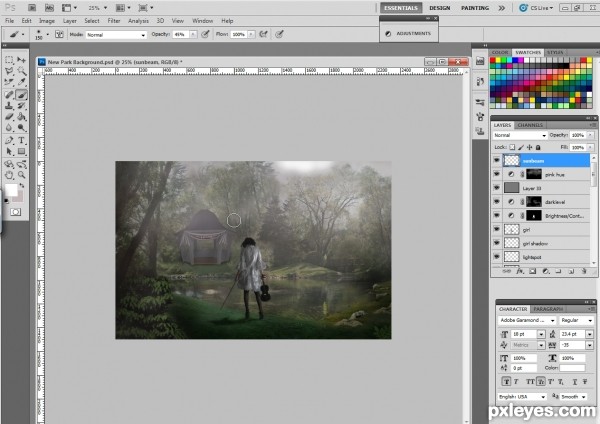This screenshot has height=424, width=600.
Task: Open layer blend mode dropdown
Action: tap(520, 135)
